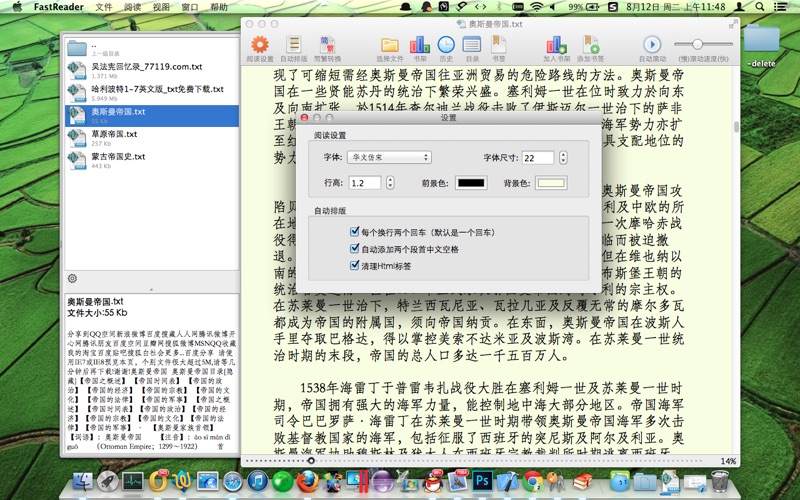Open Google Chrome in the Dock
800x500 pixels.
[x=533, y=481]
